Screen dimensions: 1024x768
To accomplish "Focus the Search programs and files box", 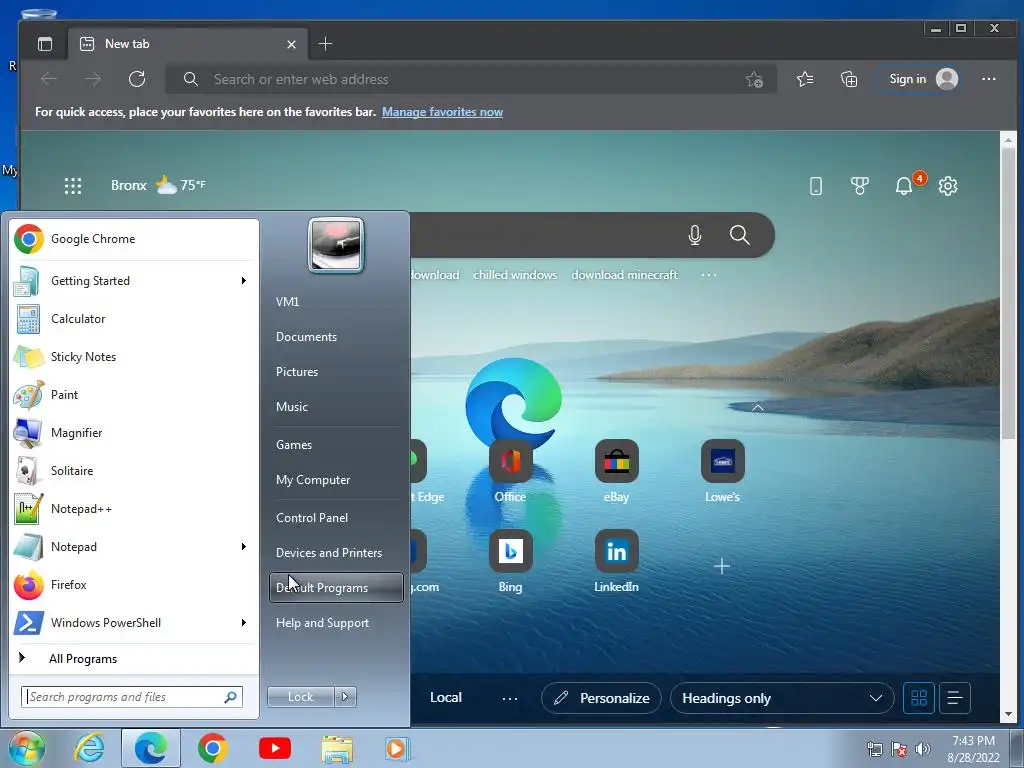I will 132,697.
